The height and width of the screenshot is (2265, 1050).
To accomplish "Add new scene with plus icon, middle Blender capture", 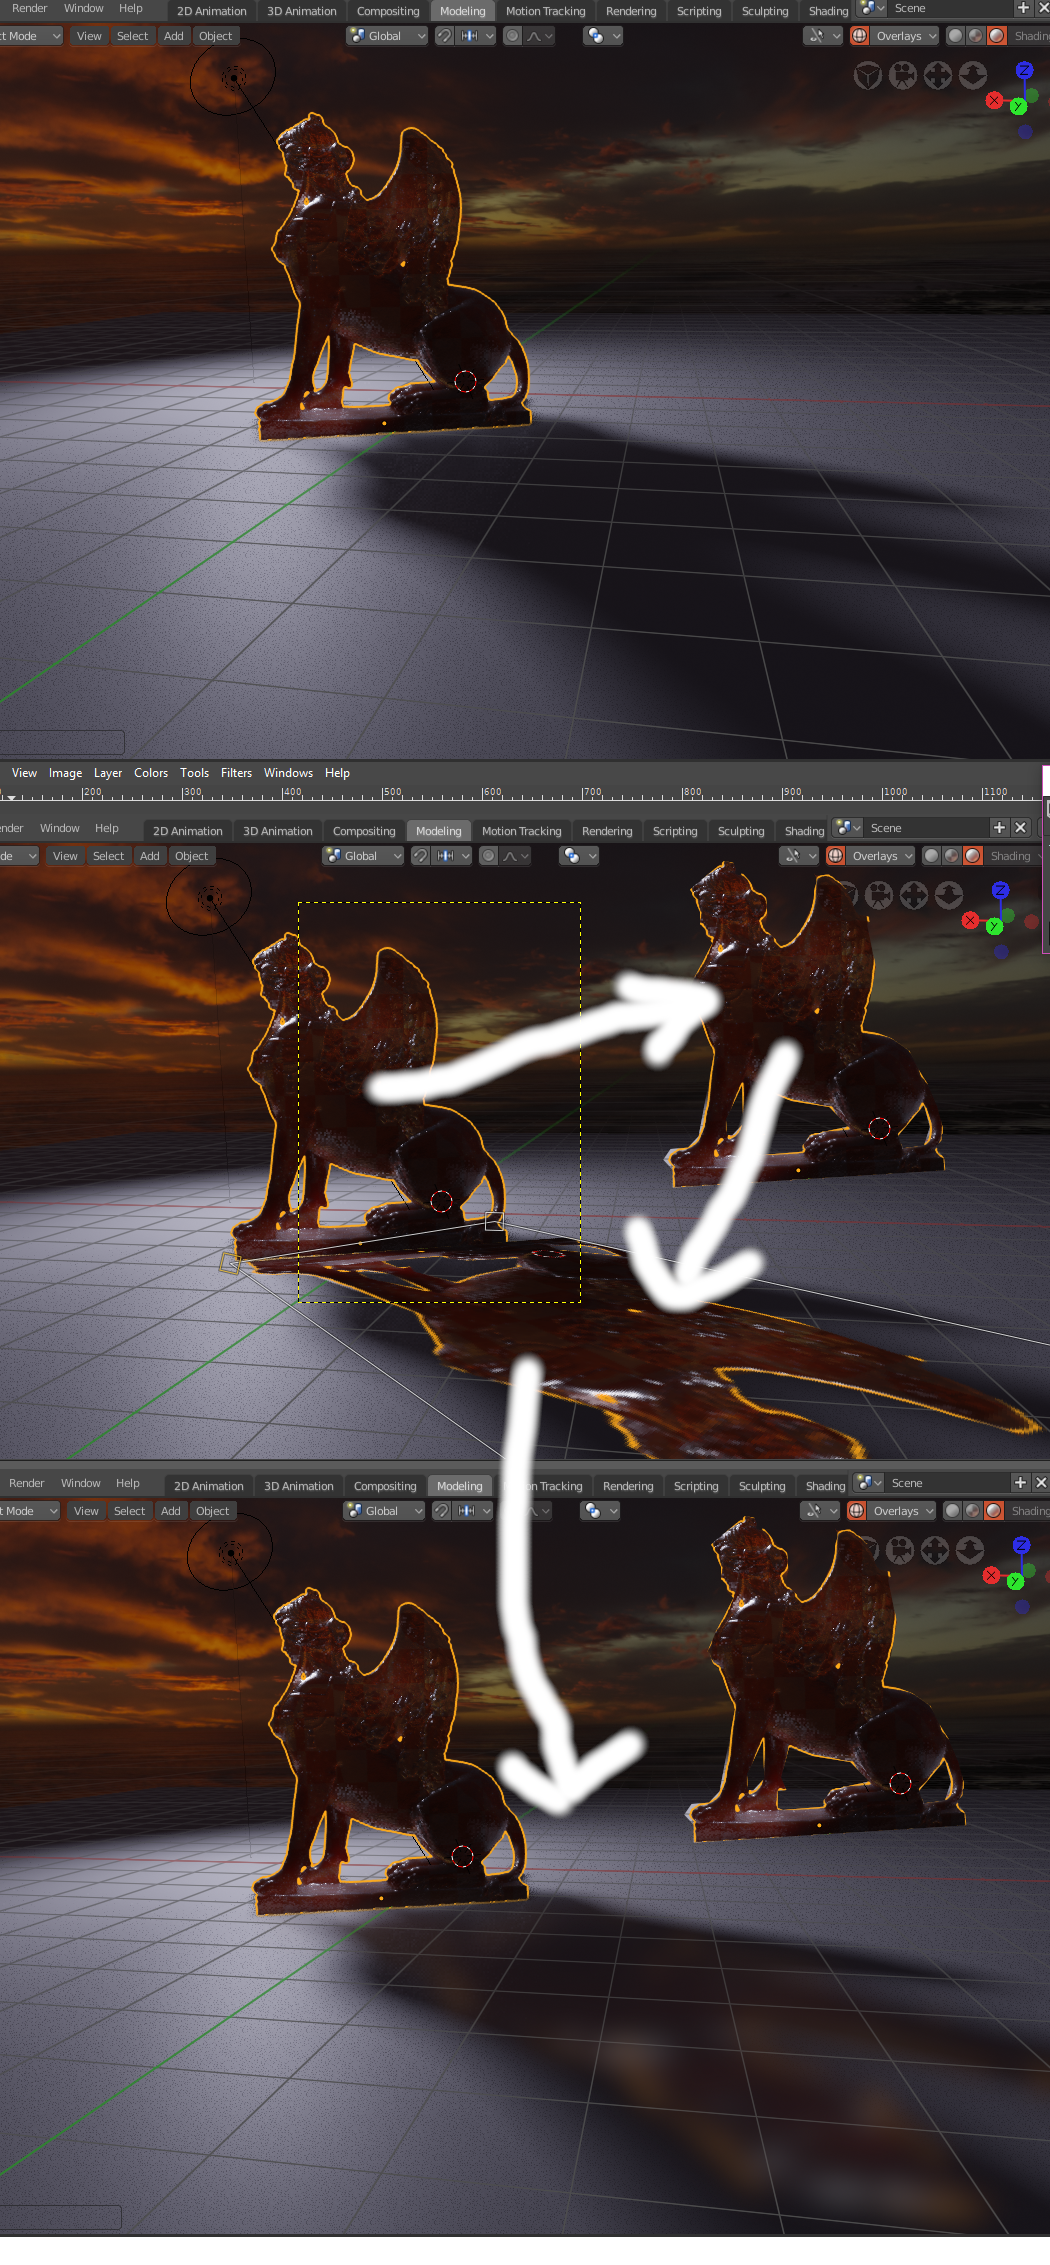I will [x=999, y=827].
